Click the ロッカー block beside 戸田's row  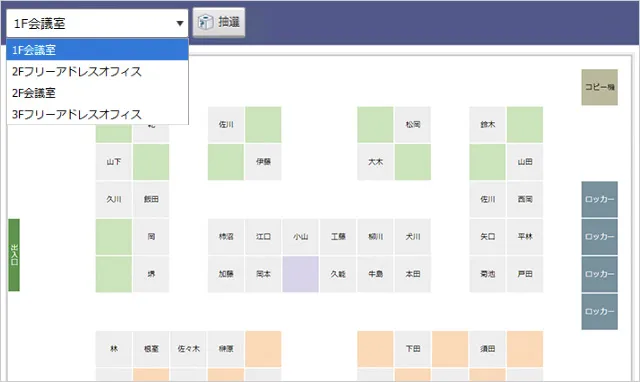point(599,274)
